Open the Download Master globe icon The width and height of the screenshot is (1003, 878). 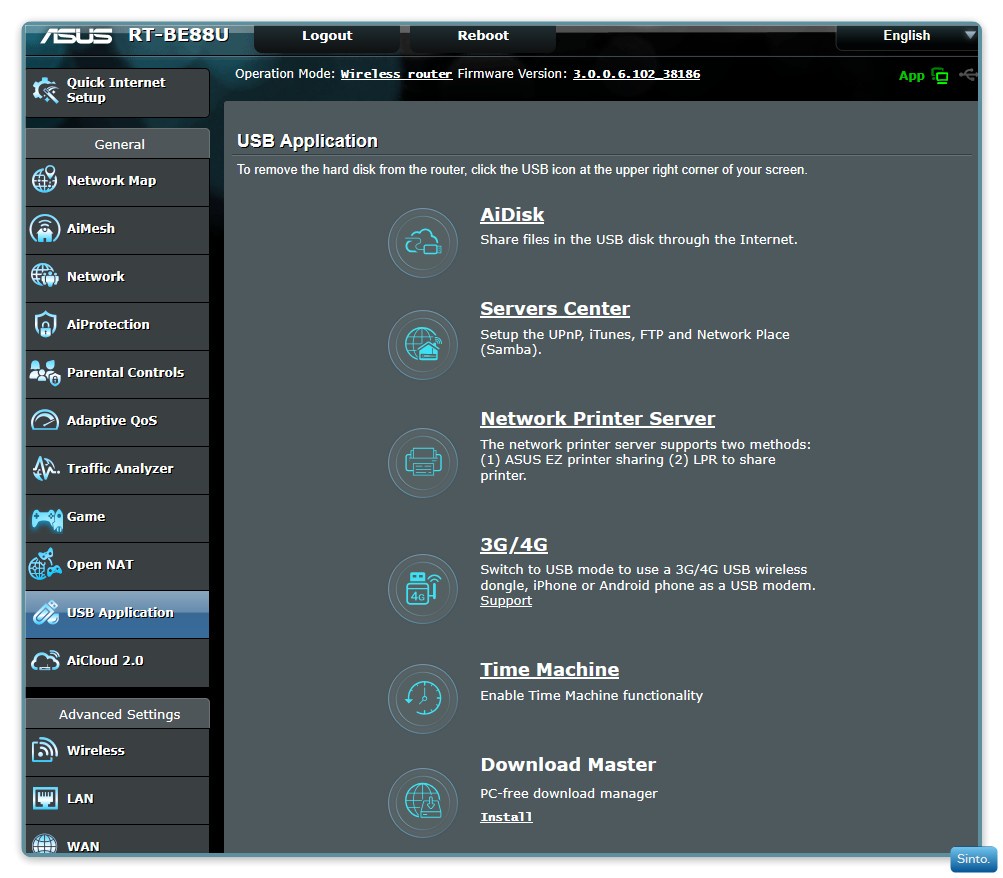tap(423, 803)
